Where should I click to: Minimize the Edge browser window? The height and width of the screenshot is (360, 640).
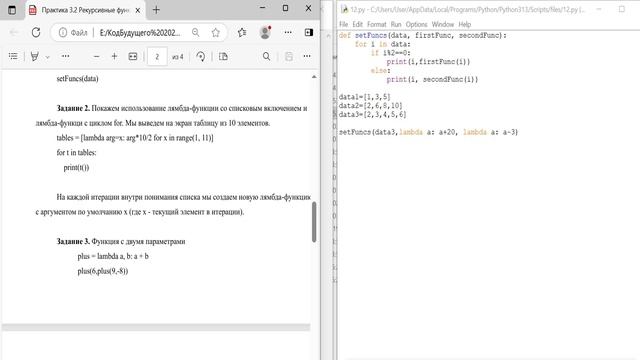(x=262, y=8)
